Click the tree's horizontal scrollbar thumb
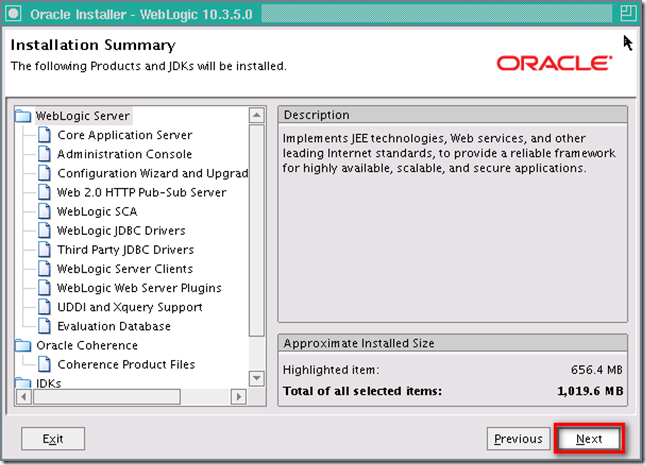Image resolution: width=646 pixels, height=465 pixels. point(107,397)
